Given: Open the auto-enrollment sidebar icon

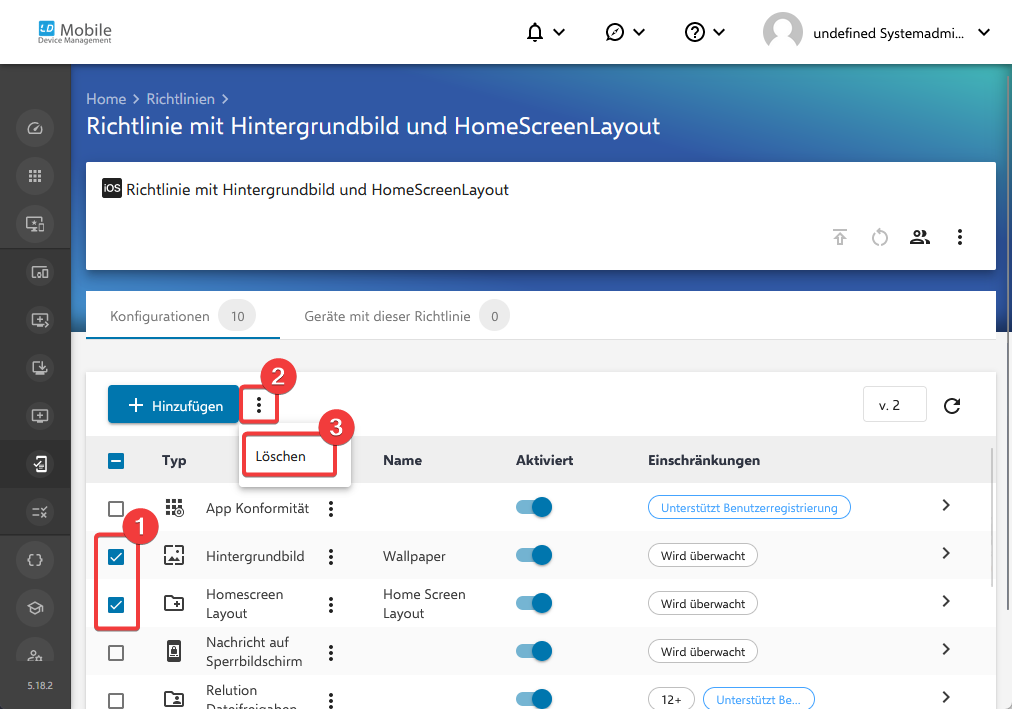Looking at the screenshot, I should pos(40,320).
